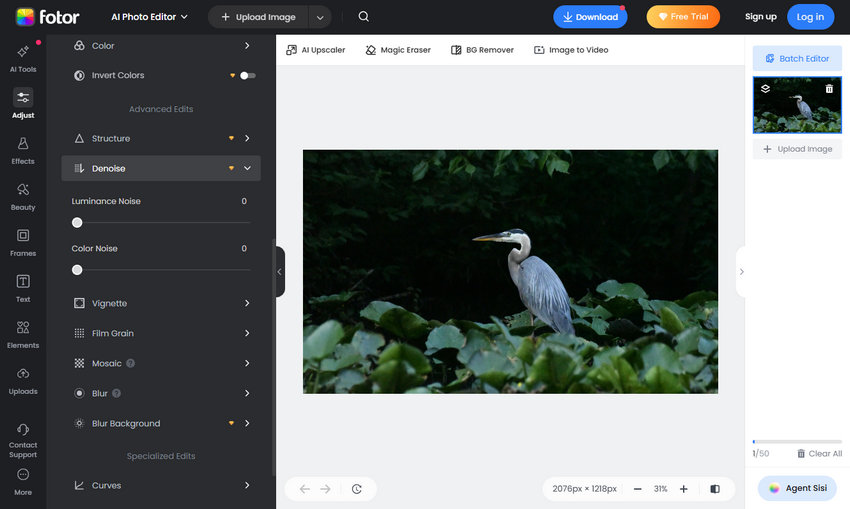The height and width of the screenshot is (509, 850).
Task: Open the Image to Video tool
Action: click(x=571, y=50)
